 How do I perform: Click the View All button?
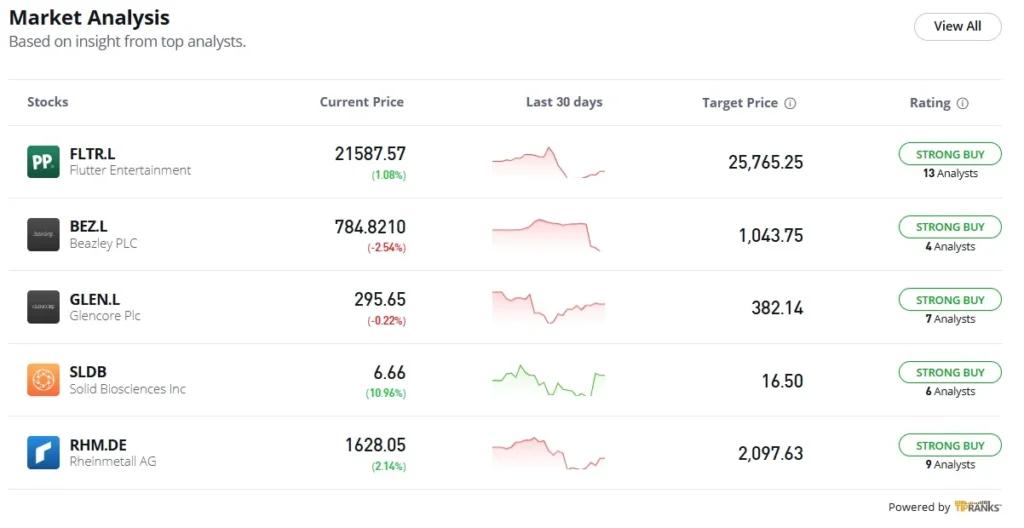(957, 27)
